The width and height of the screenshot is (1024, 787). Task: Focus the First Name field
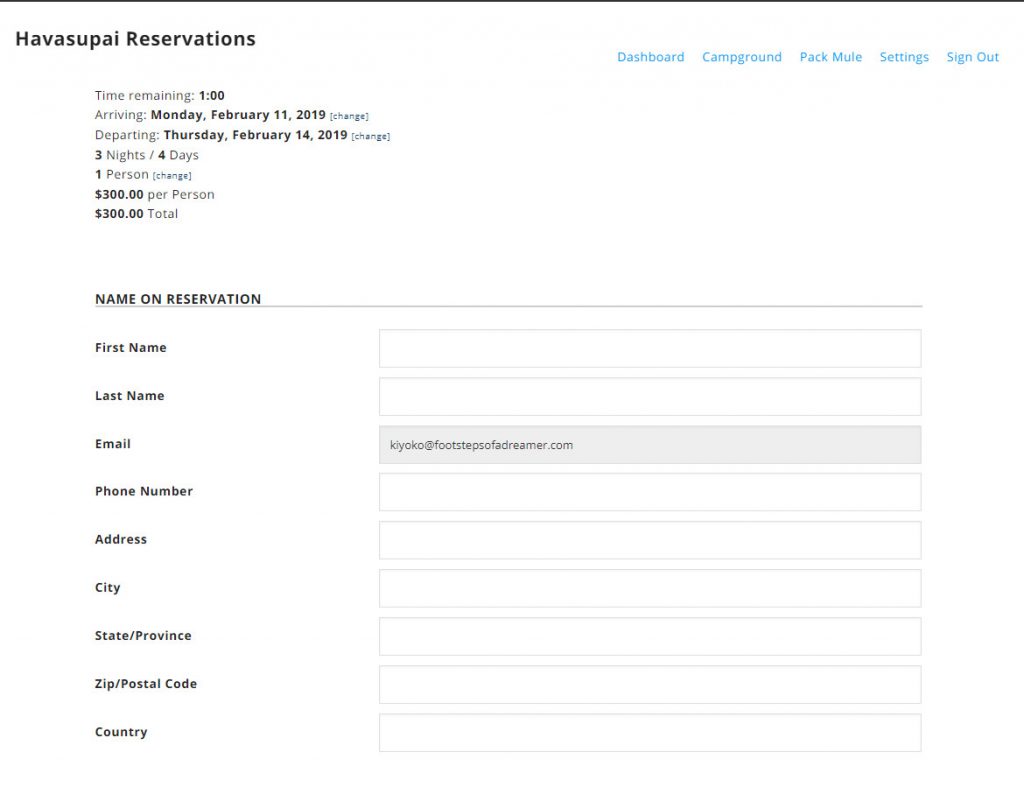pyautogui.click(x=650, y=348)
